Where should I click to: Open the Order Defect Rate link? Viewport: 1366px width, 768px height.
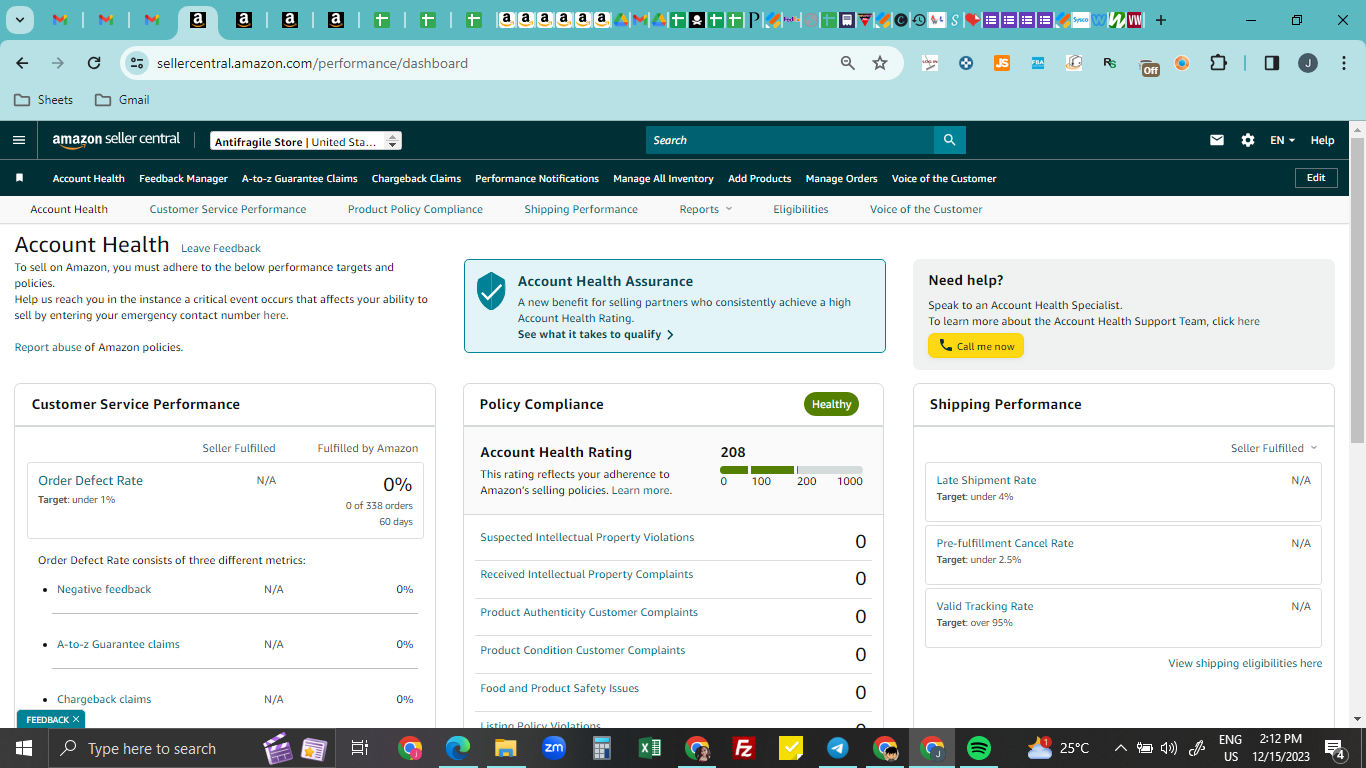coord(90,480)
